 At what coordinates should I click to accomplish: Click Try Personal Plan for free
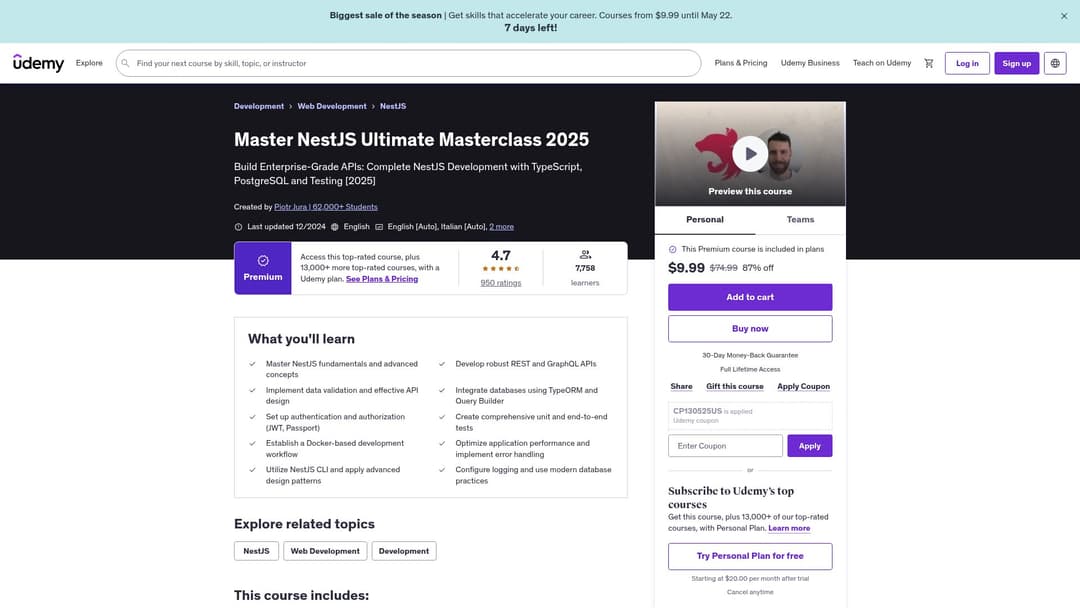750,556
